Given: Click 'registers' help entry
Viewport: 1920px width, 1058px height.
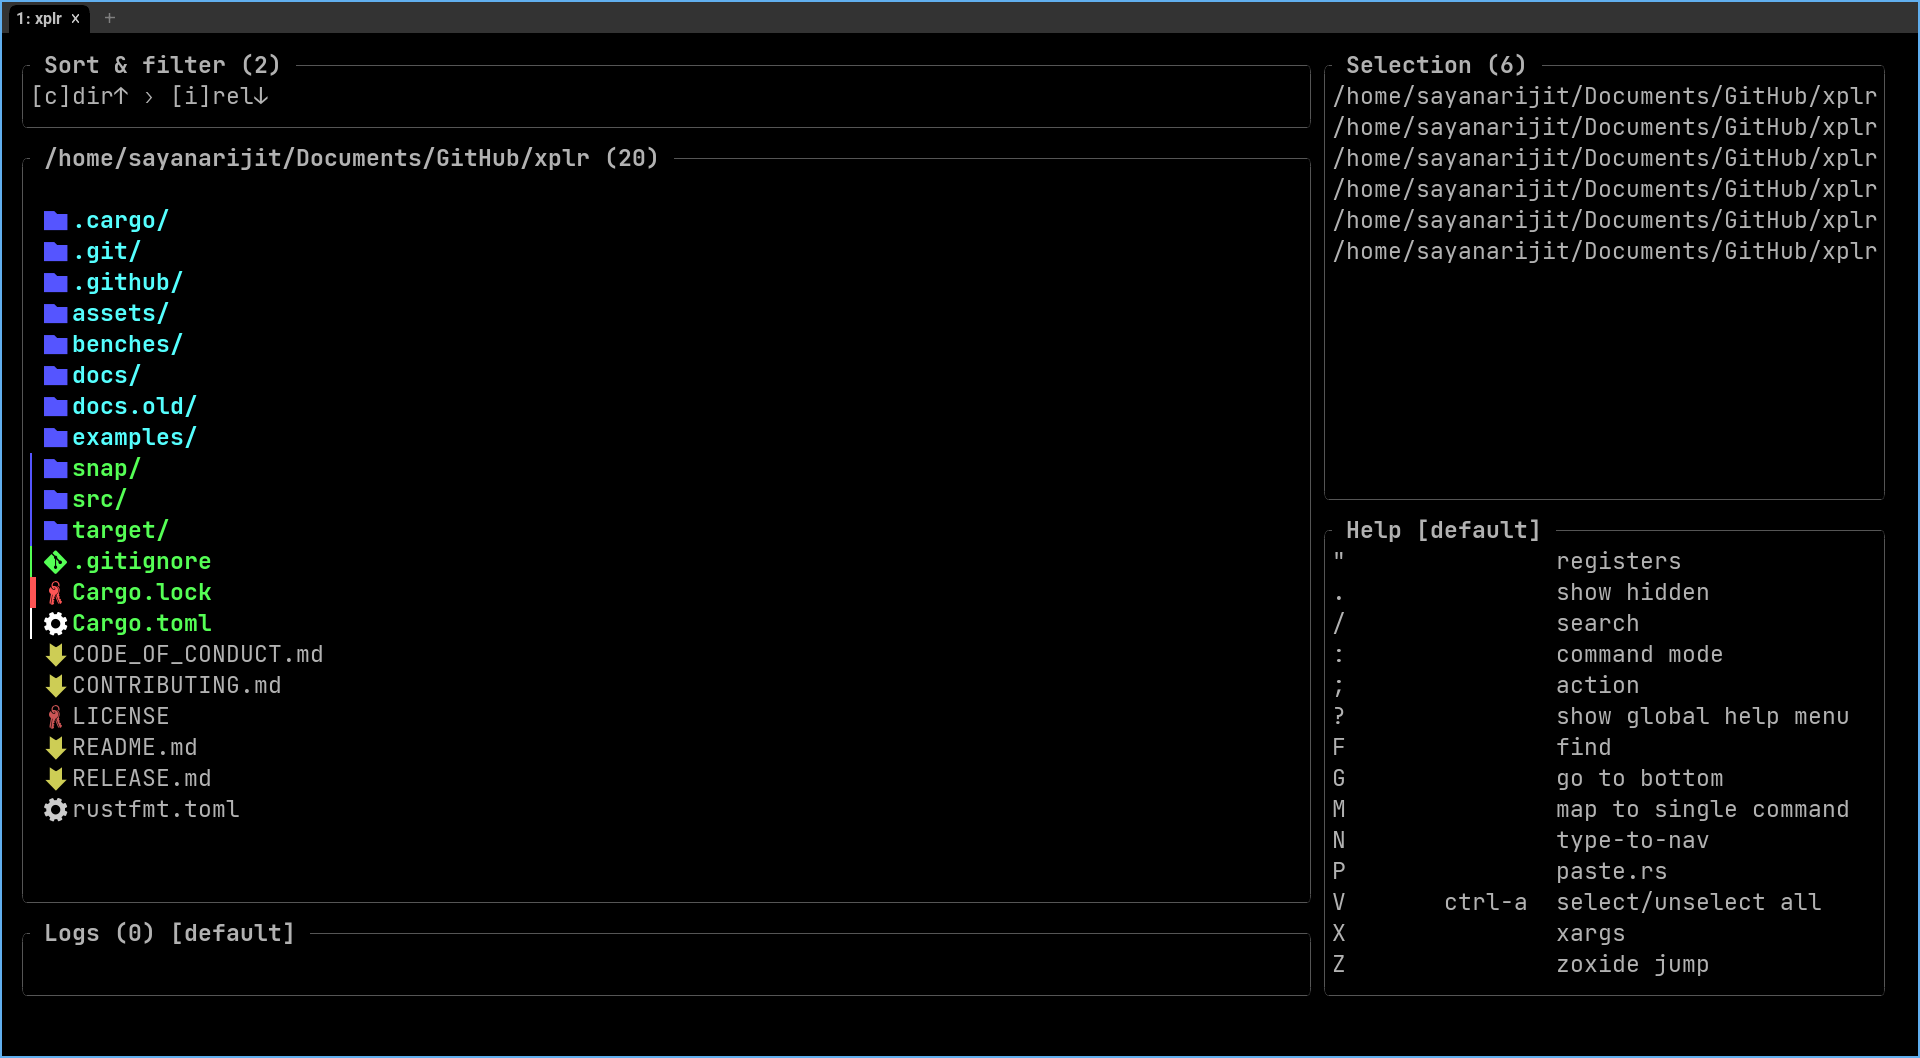Looking at the screenshot, I should (1619, 562).
